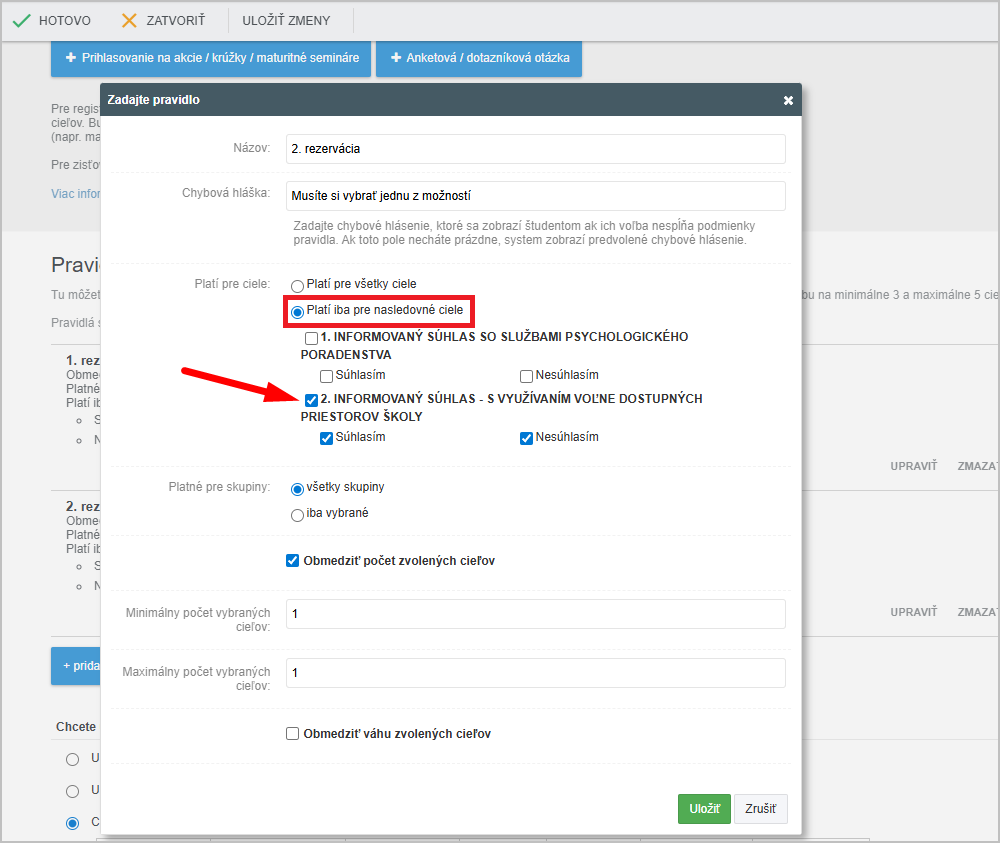Screen dimensions: 1000x843
Task: Tick the unchecked Súhlasím checkbox
Action: [x=327, y=376]
